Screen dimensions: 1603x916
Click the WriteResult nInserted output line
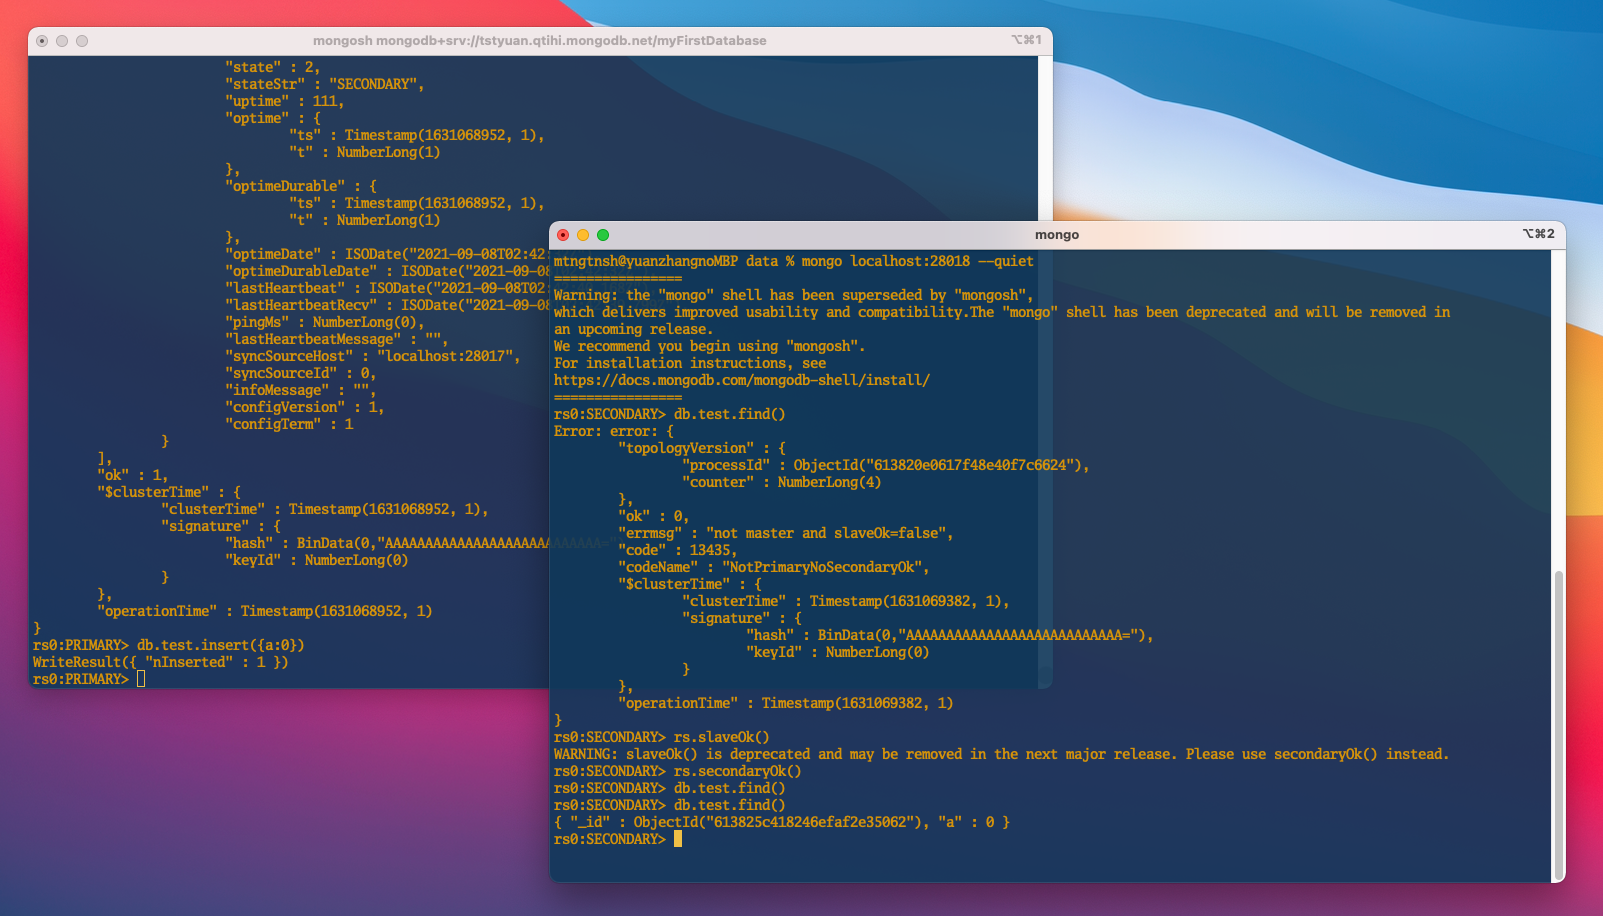pos(161,662)
